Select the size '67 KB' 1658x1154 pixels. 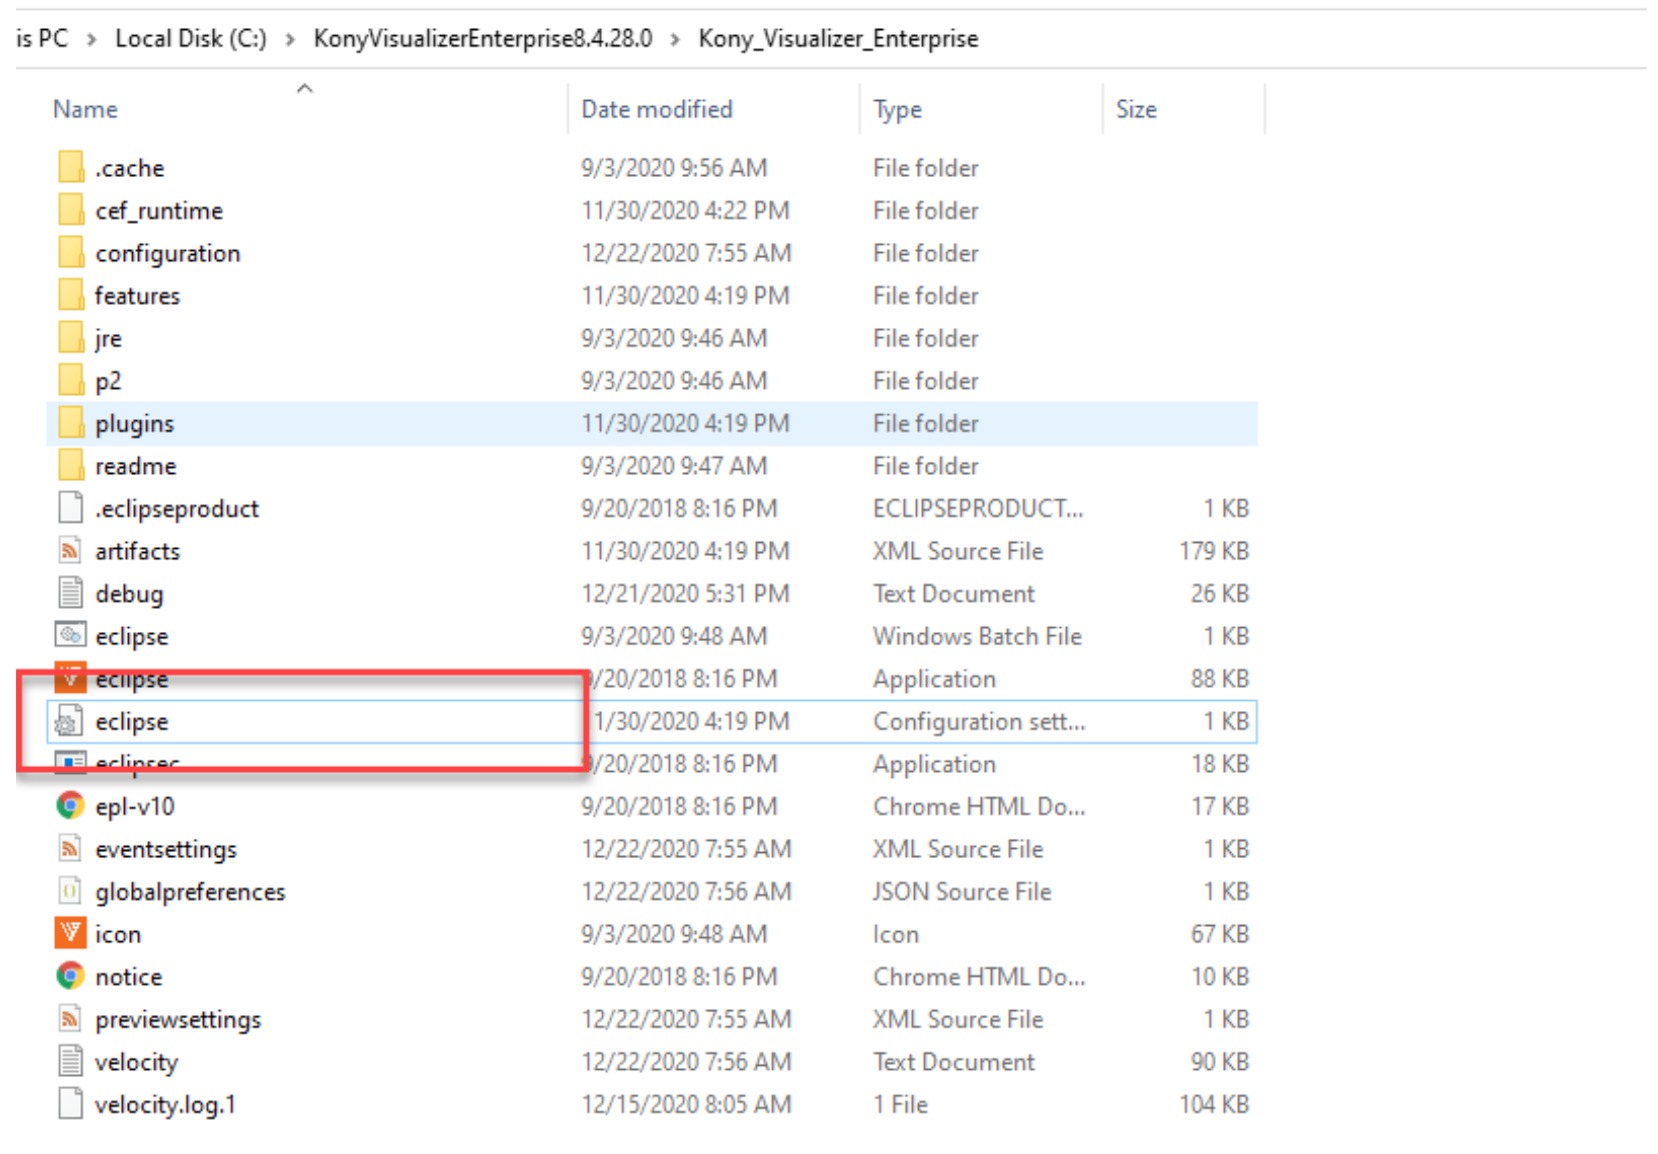tap(1220, 934)
